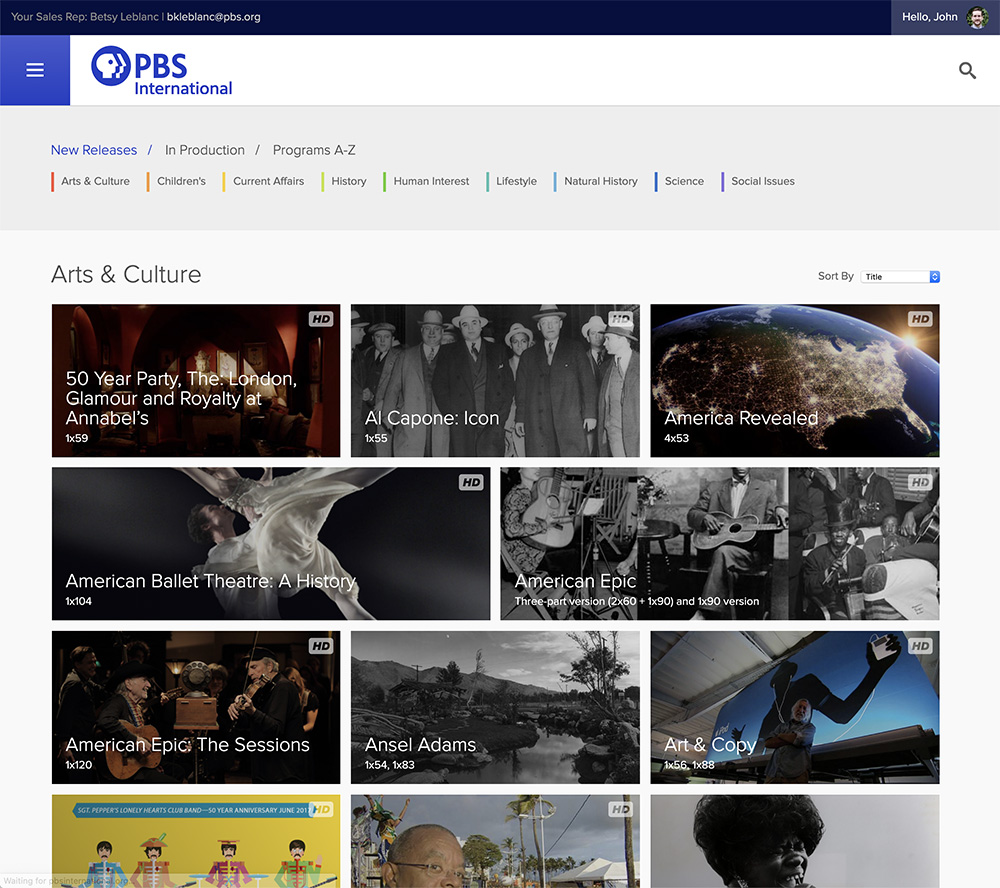Click HD badge on America Revealed
This screenshot has height=888, width=1000.
(920, 319)
